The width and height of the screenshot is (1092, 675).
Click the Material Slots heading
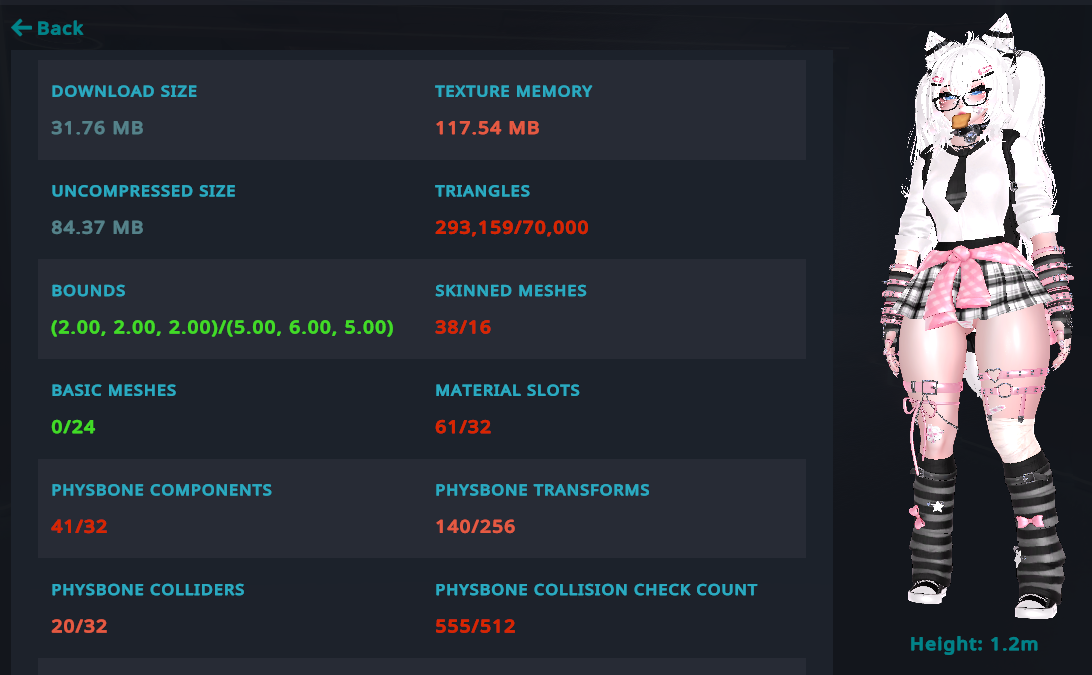pos(507,390)
